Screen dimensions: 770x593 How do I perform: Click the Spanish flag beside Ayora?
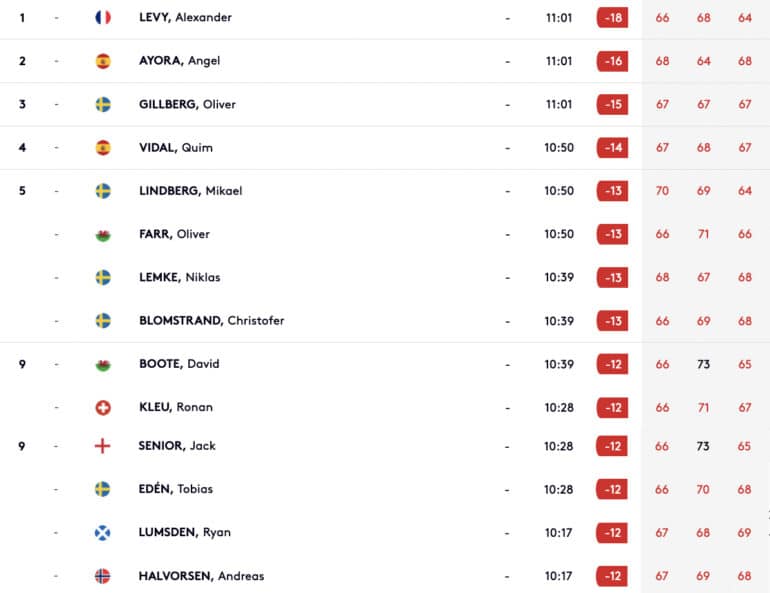[x=103, y=61]
